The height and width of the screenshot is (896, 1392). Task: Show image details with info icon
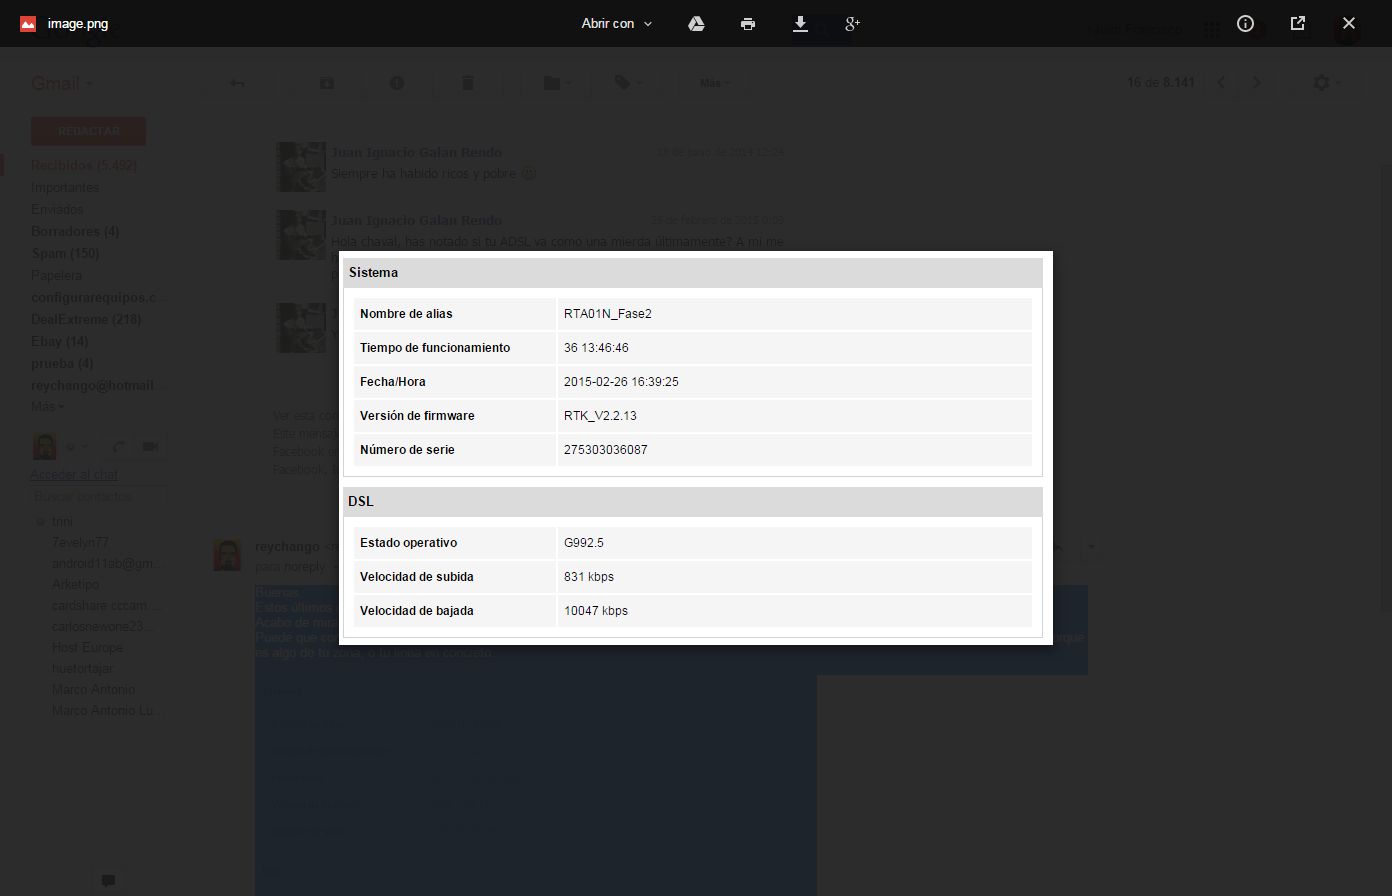tap(1245, 24)
